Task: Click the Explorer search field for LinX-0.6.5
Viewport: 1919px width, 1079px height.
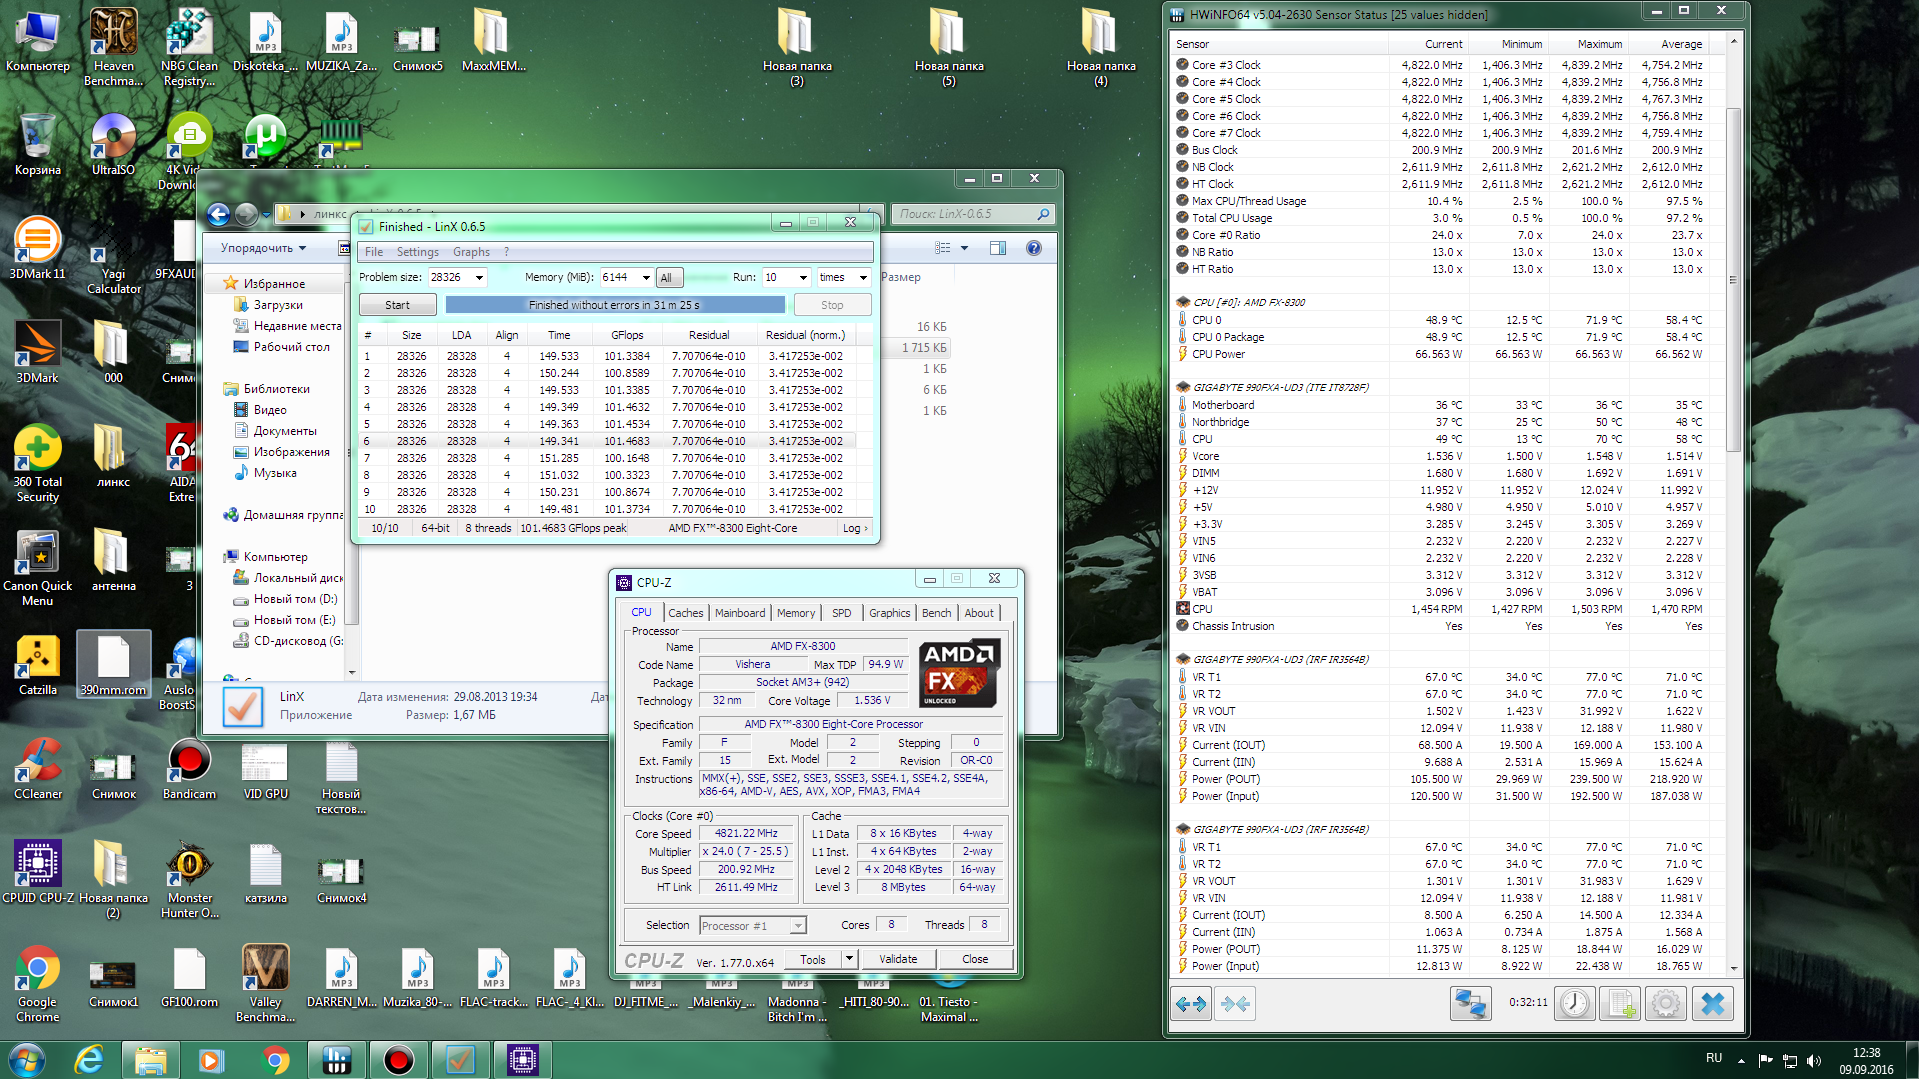Action: pyautogui.click(x=965, y=214)
